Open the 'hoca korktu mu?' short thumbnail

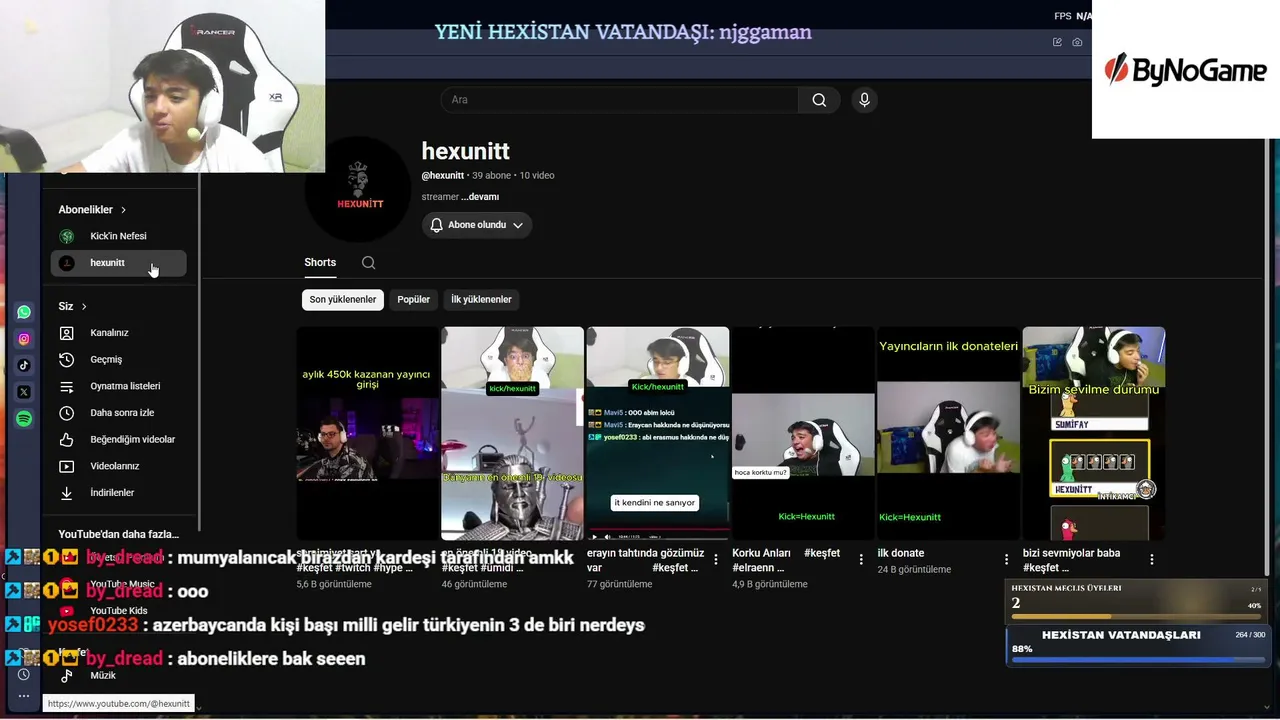(803, 433)
